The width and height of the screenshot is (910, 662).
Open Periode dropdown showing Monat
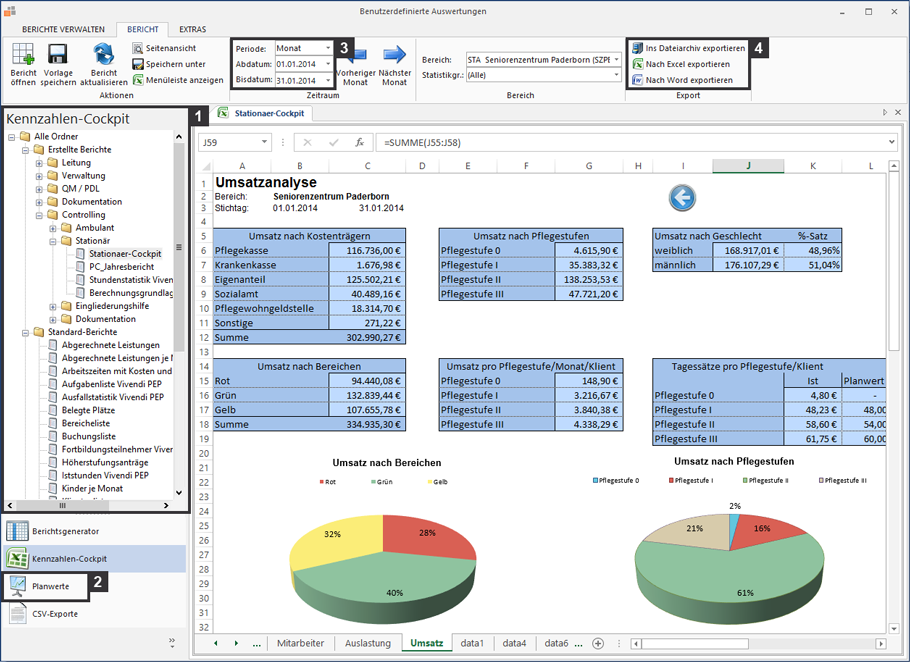[328, 48]
